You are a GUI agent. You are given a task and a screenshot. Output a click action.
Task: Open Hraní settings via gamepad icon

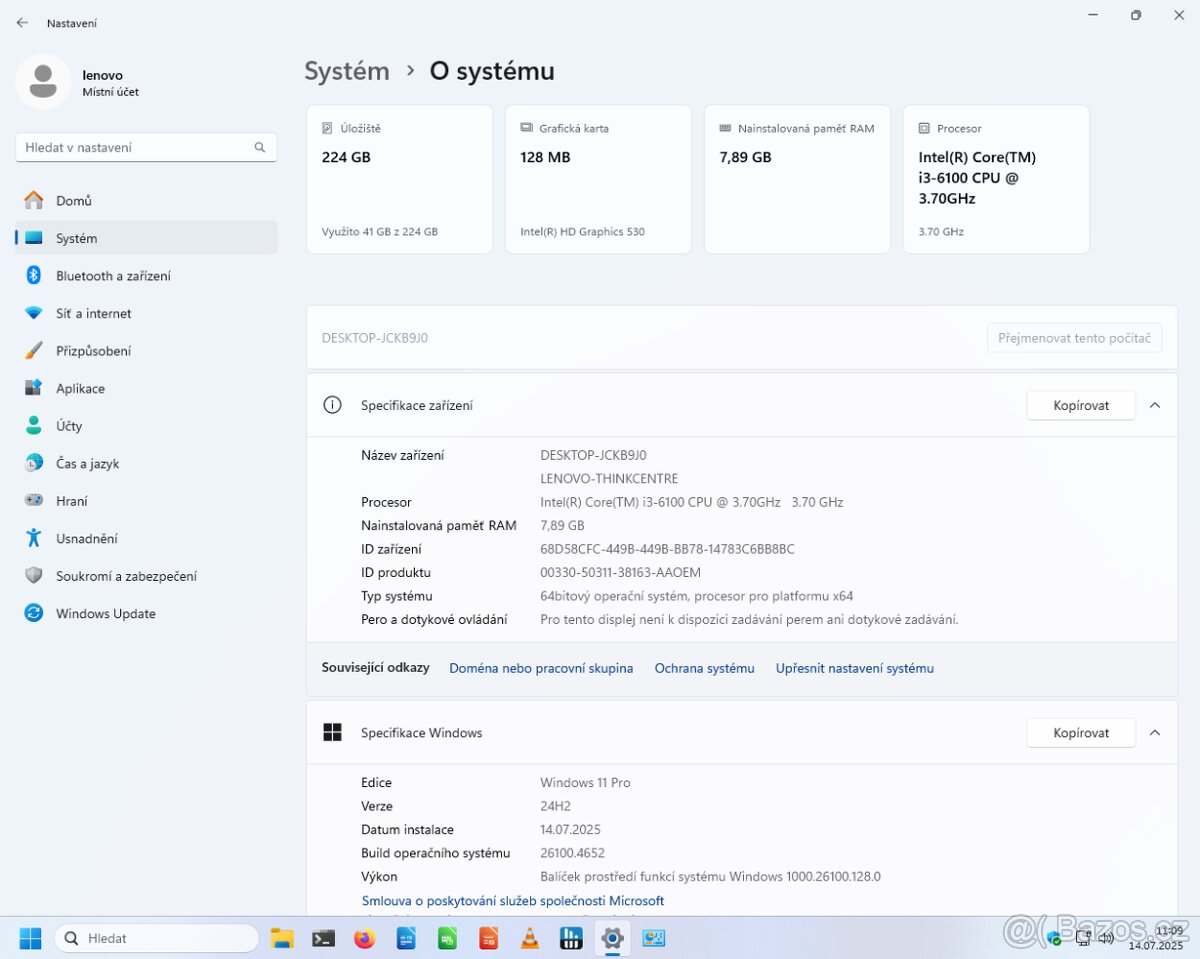(31, 500)
